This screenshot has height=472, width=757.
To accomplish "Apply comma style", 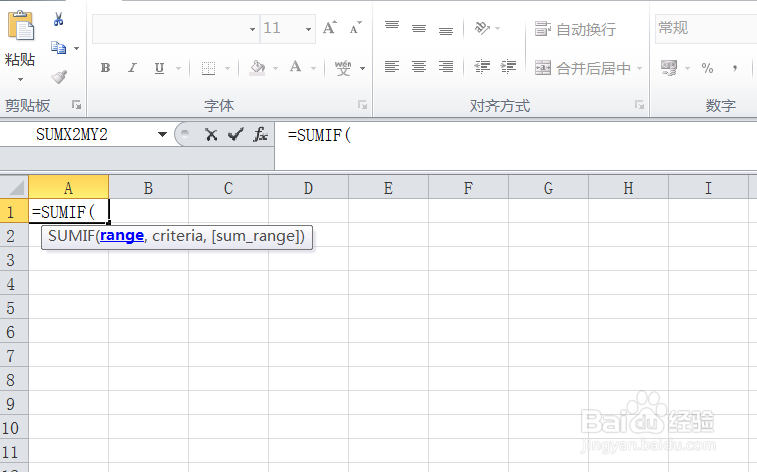I will coord(735,68).
